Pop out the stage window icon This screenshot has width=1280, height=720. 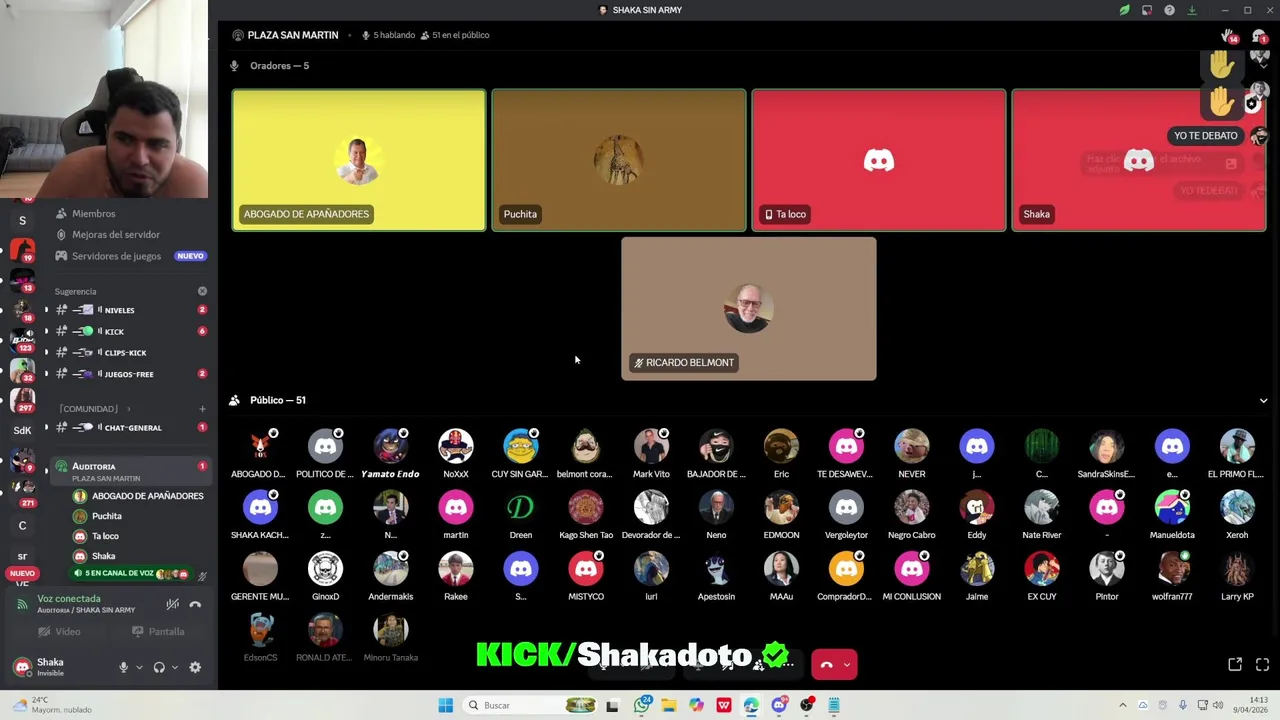pyautogui.click(x=1235, y=664)
